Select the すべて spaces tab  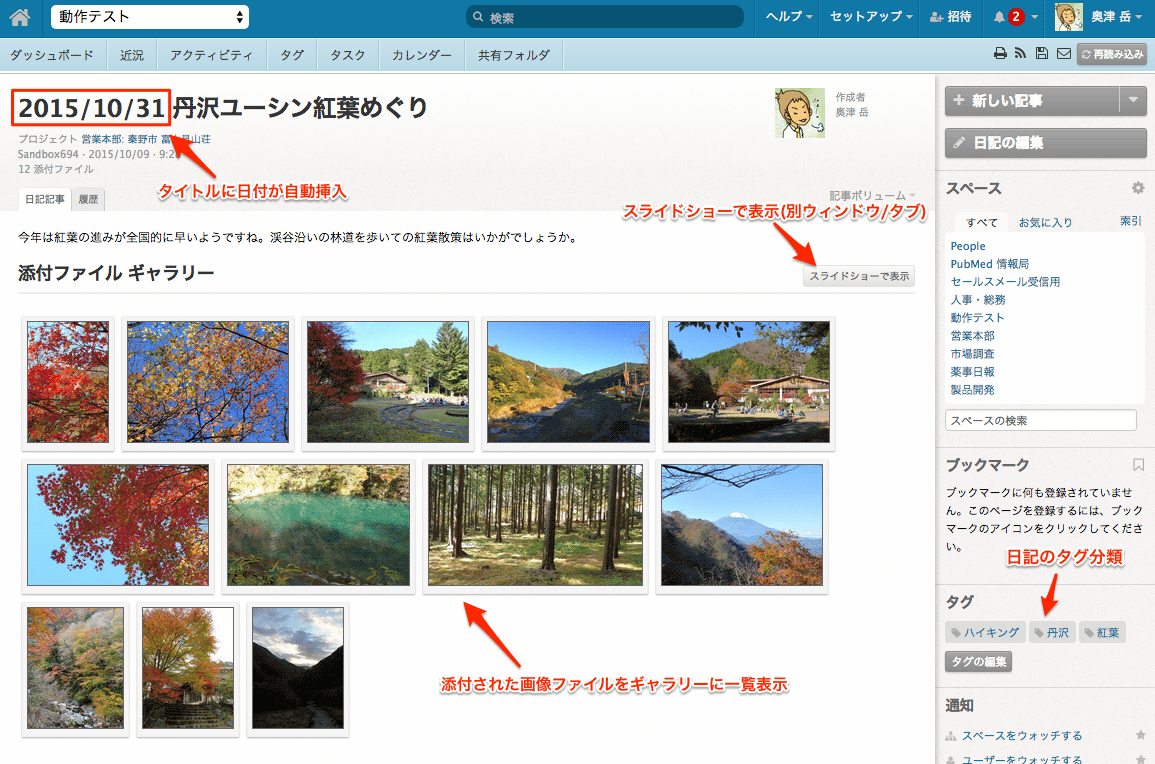982,222
